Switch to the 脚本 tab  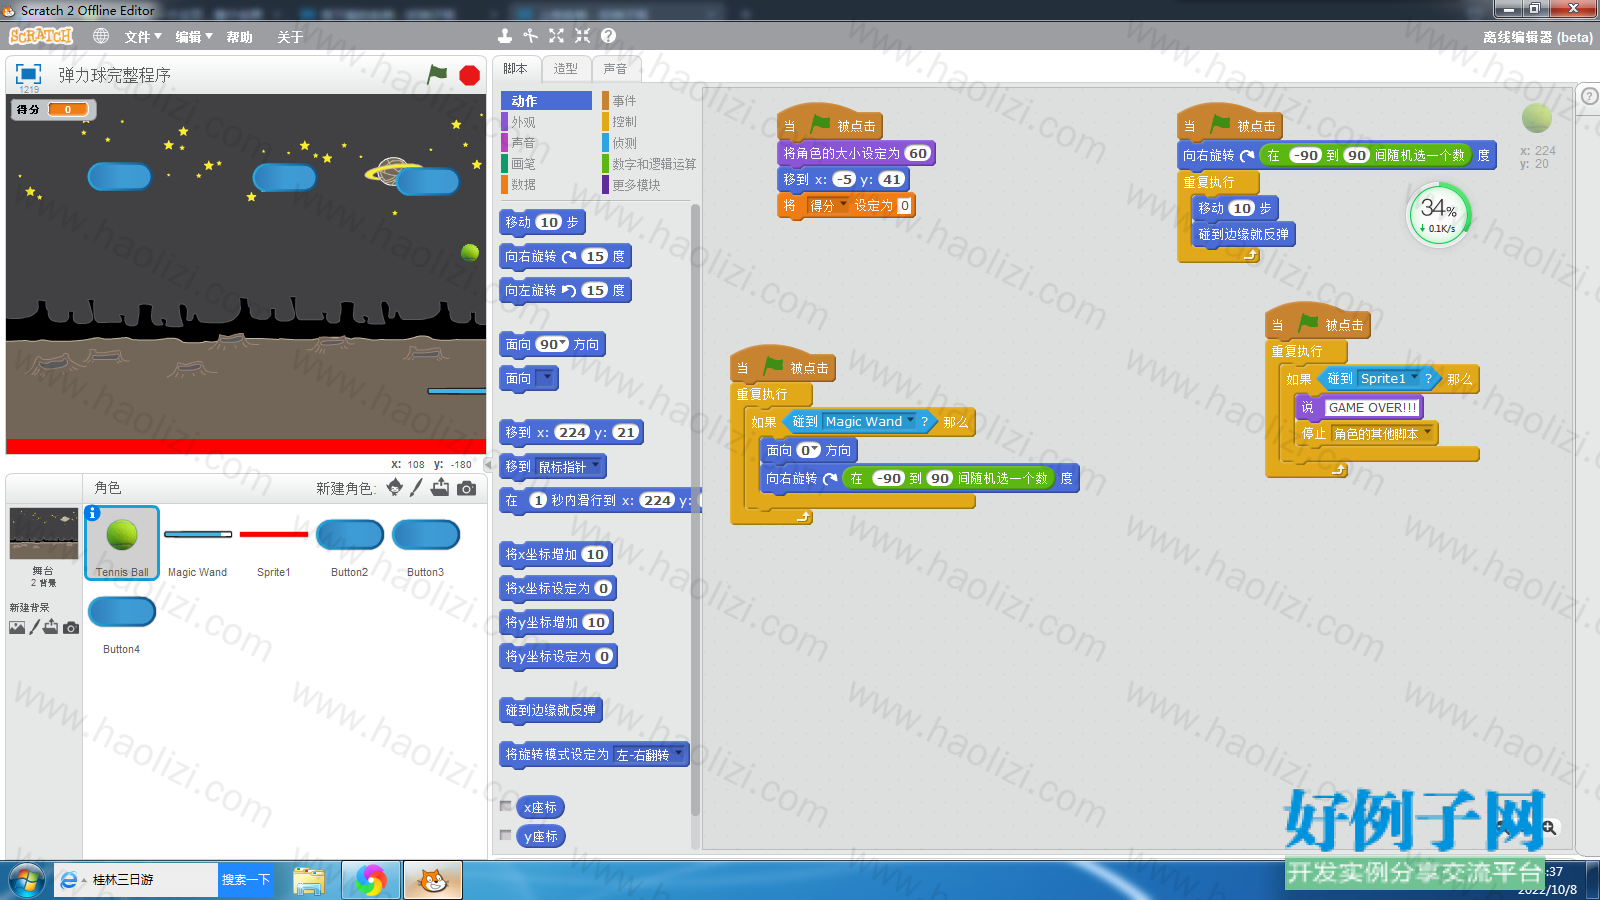coord(516,69)
